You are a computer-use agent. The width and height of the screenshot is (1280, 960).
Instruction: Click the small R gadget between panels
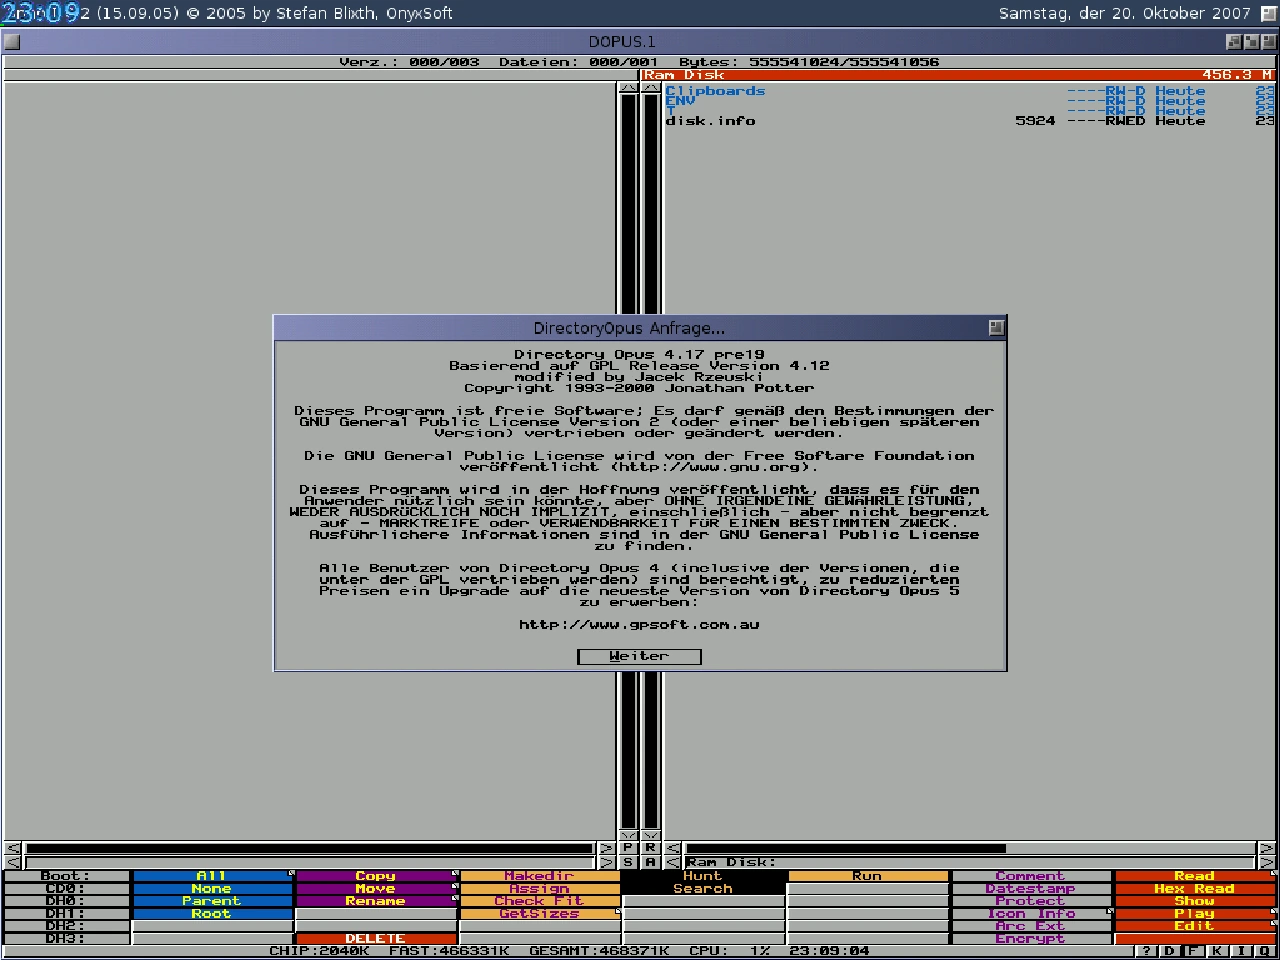click(651, 848)
